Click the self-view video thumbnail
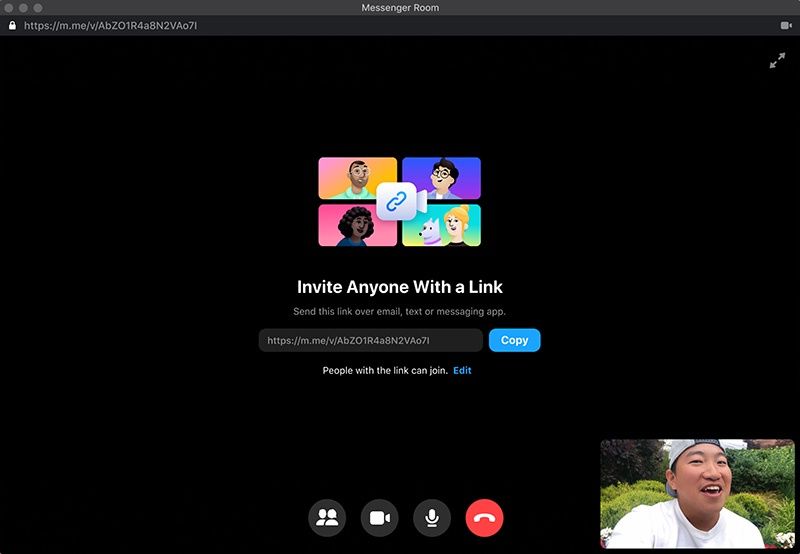Screen dimensions: 800x554 pos(697,494)
